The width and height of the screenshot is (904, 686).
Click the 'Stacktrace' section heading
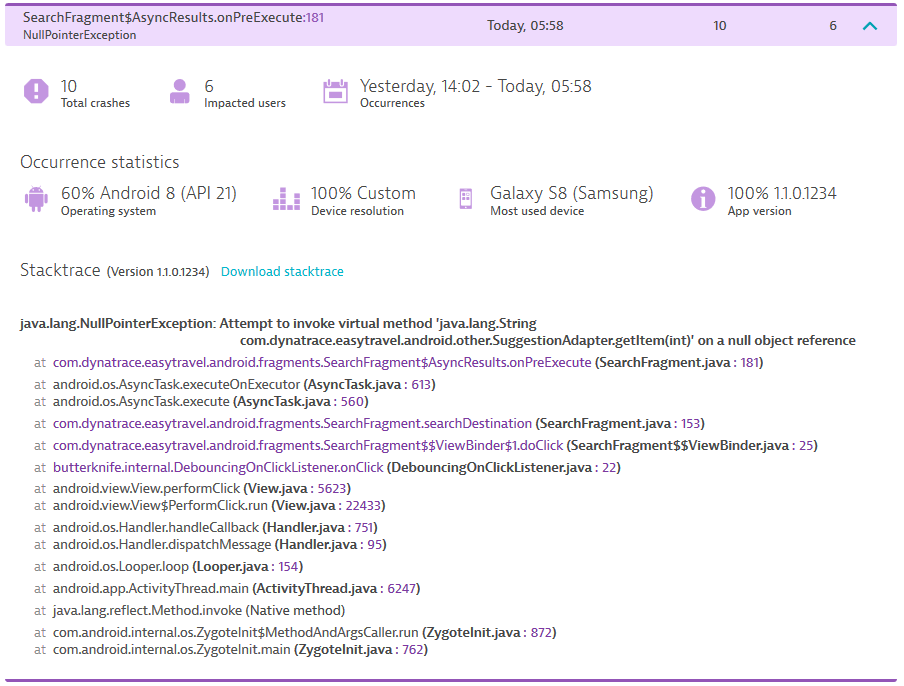coord(61,270)
